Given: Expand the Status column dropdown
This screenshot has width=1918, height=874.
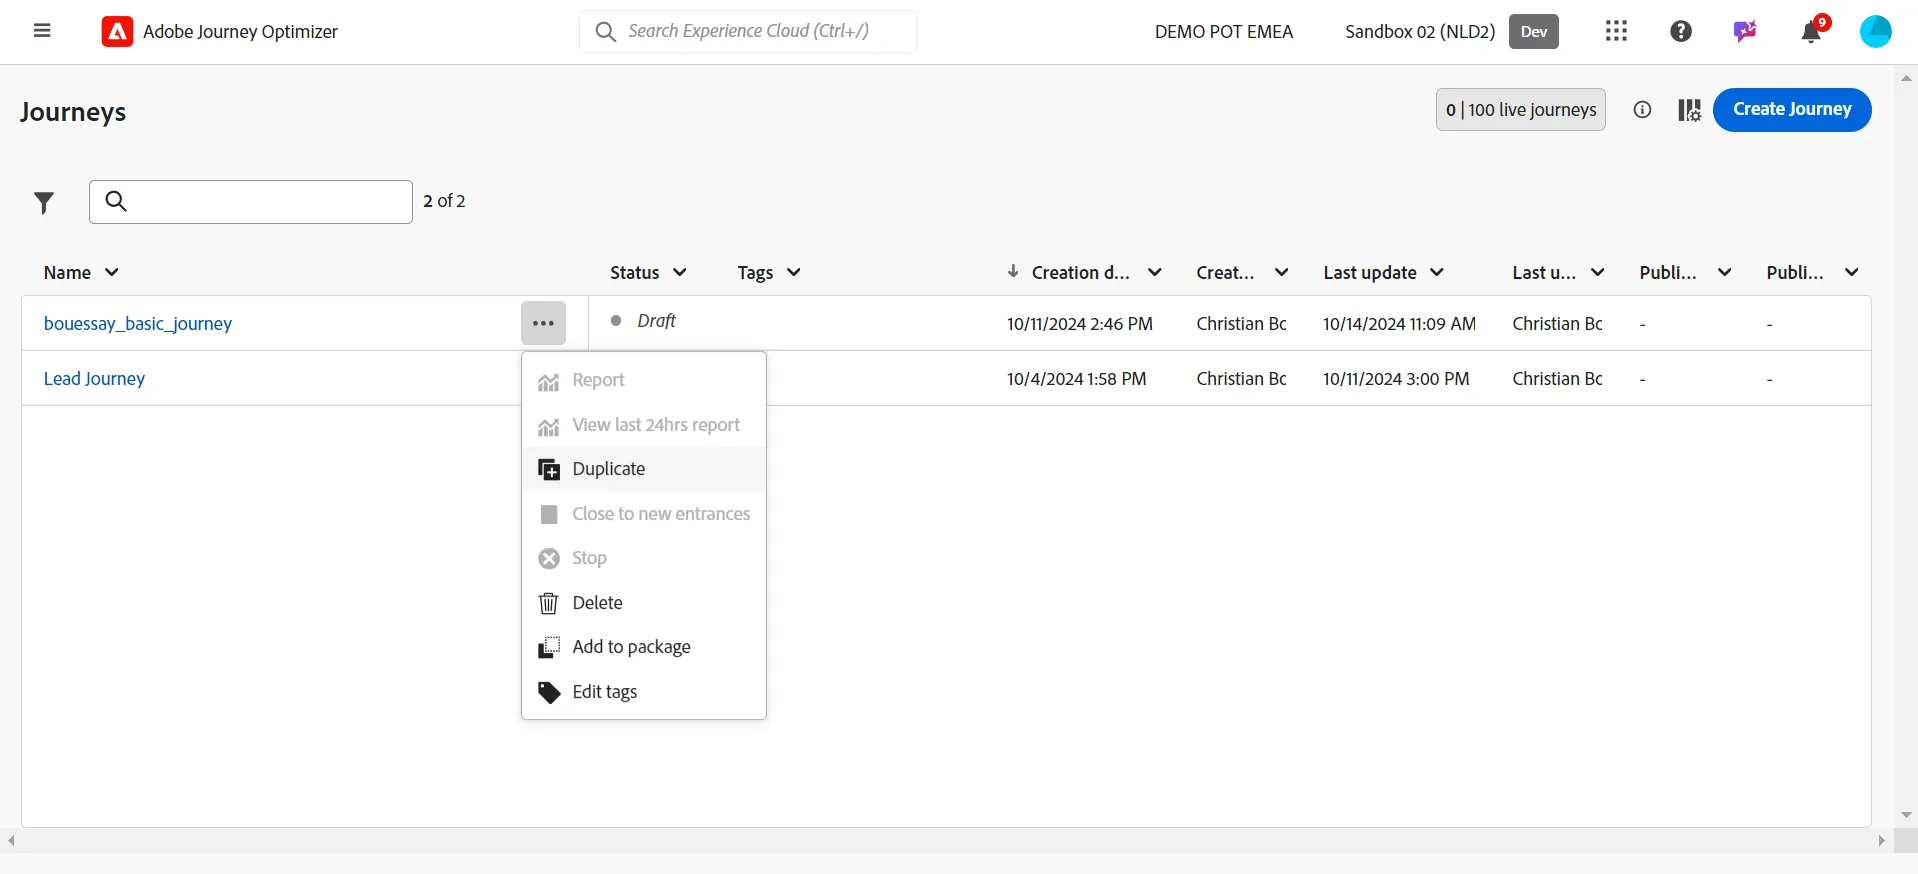Looking at the screenshot, I should point(680,272).
